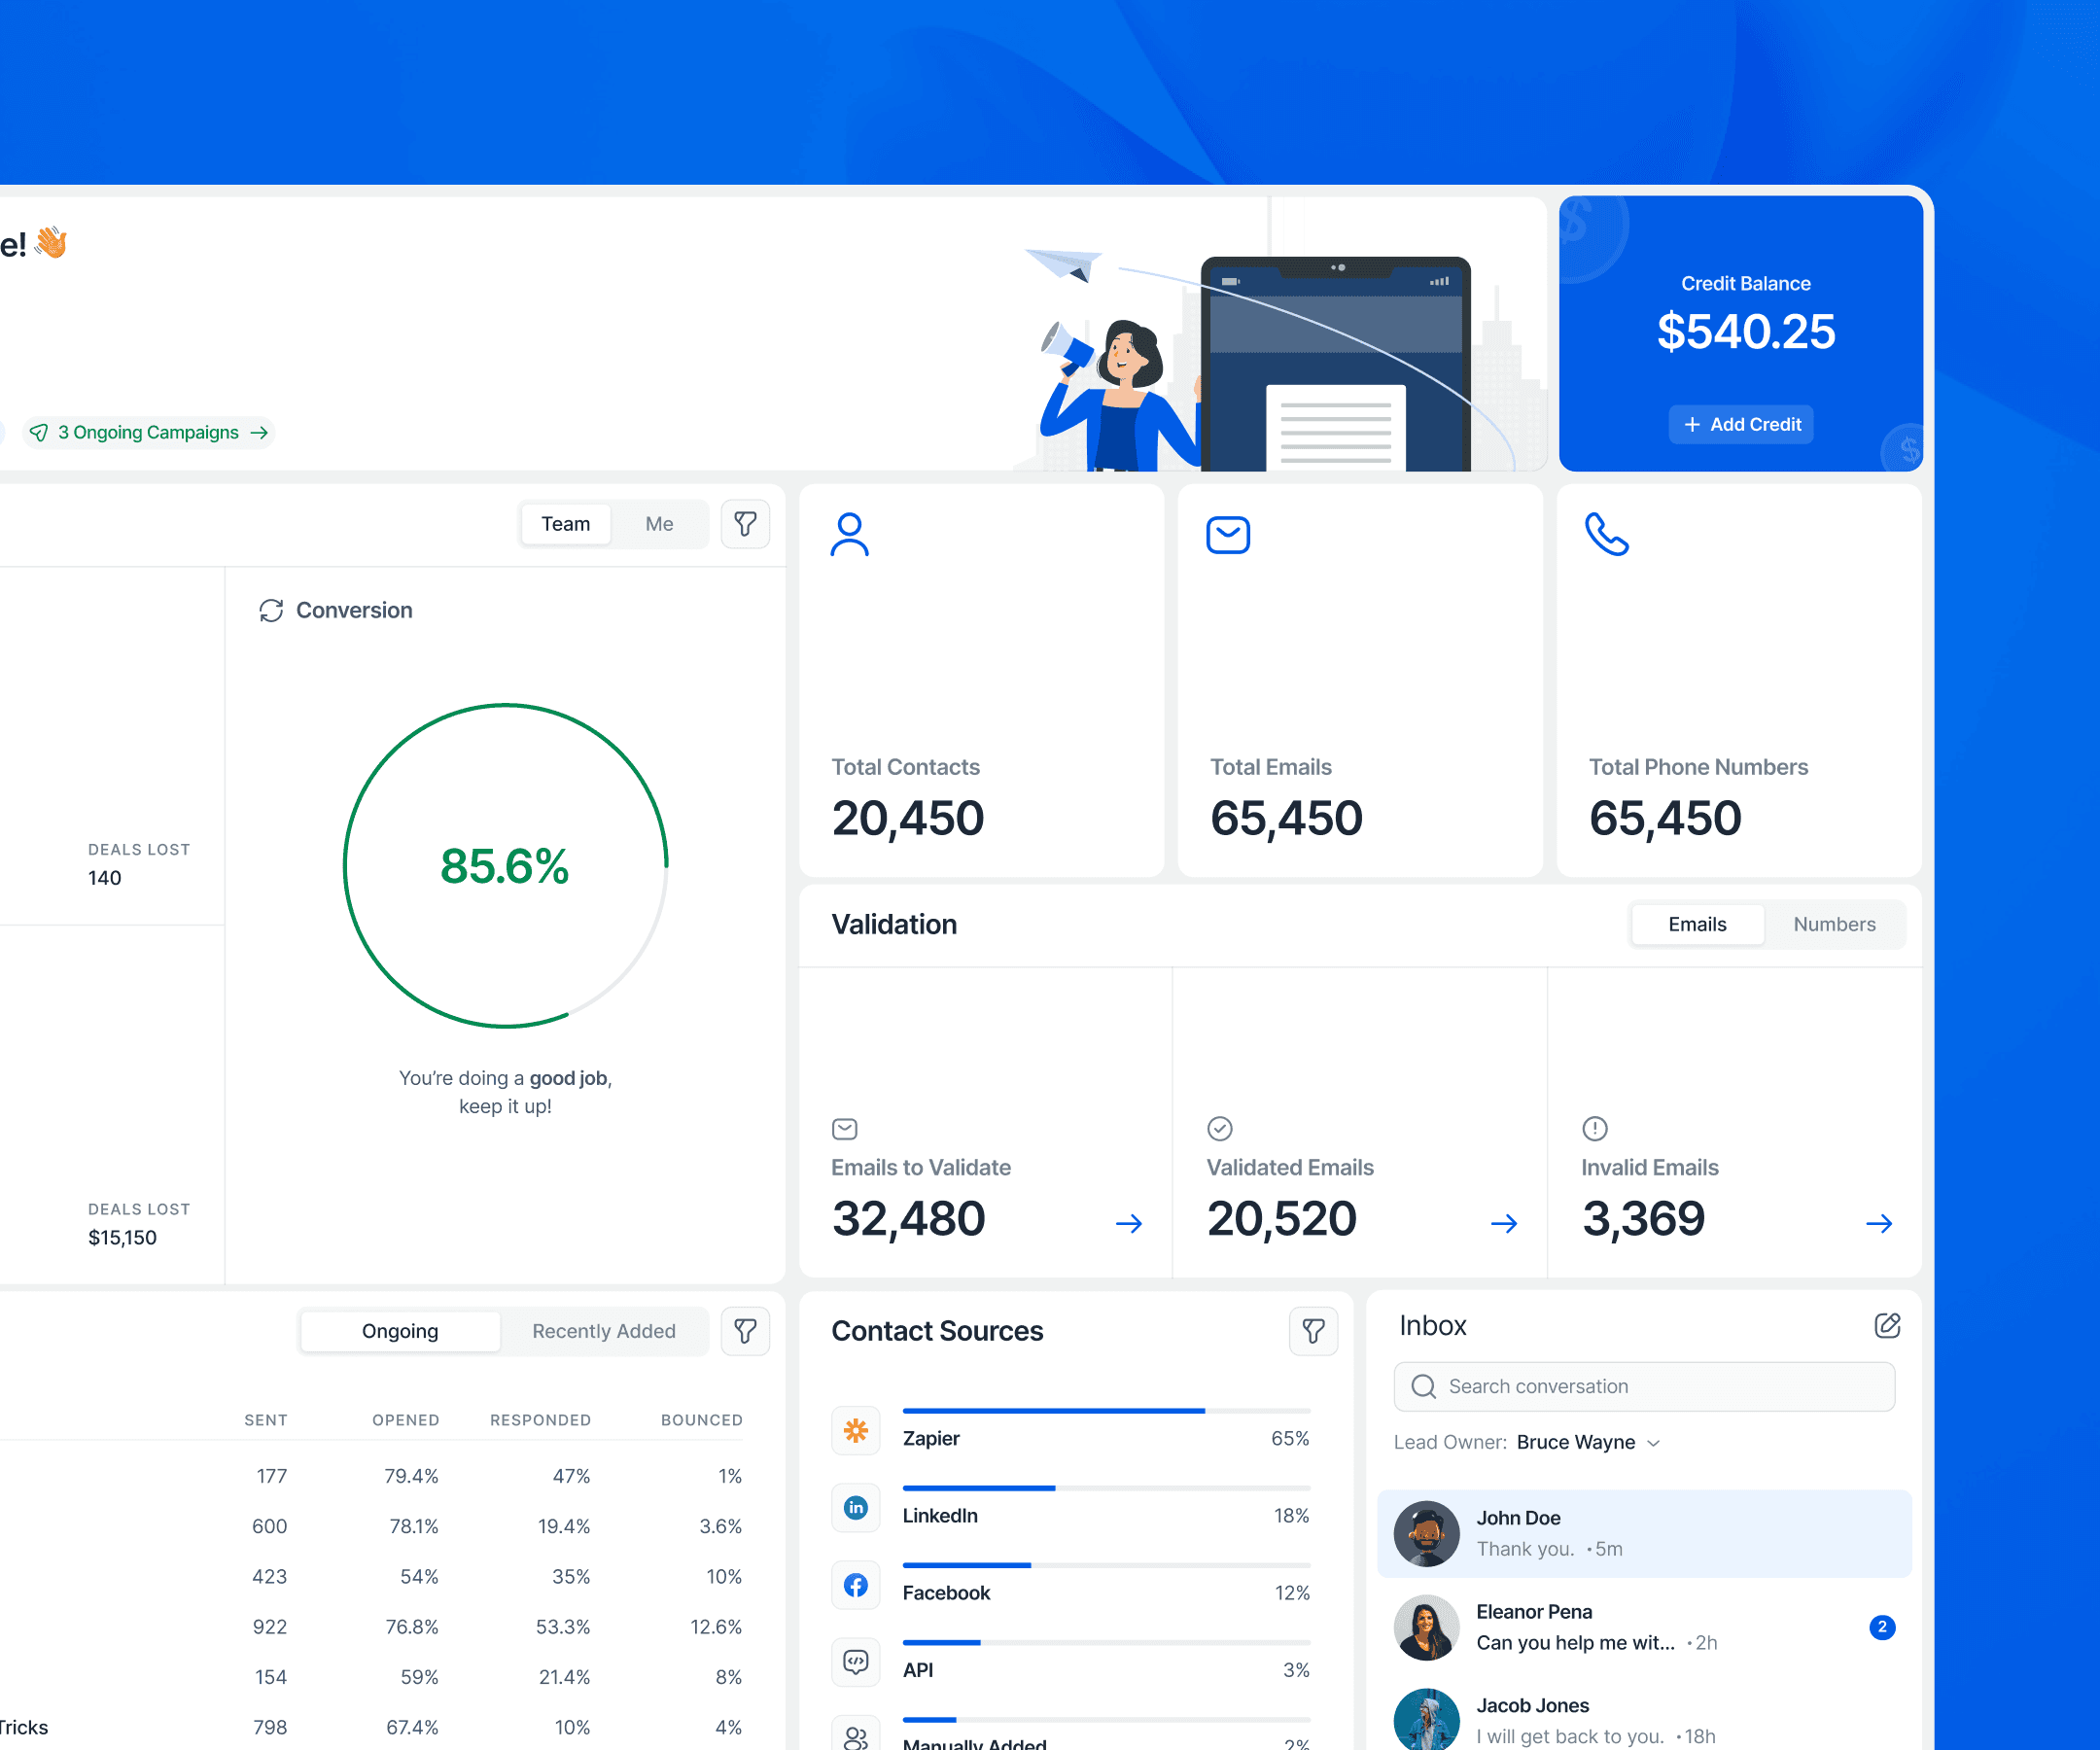This screenshot has height=1750, width=2100.
Task: Click the Facebook source icon
Action: (855, 1585)
